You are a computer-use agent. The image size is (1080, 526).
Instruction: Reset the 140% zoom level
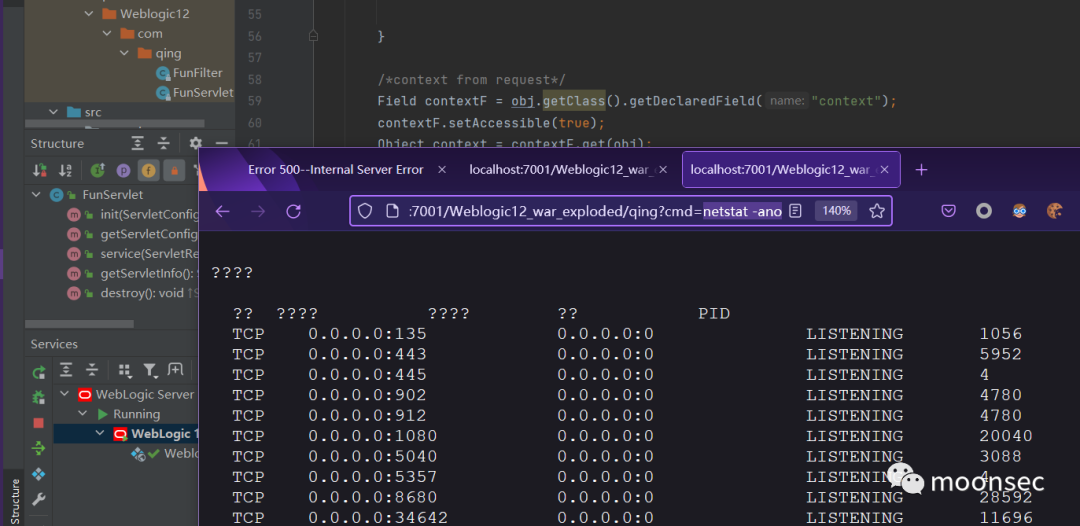point(836,211)
